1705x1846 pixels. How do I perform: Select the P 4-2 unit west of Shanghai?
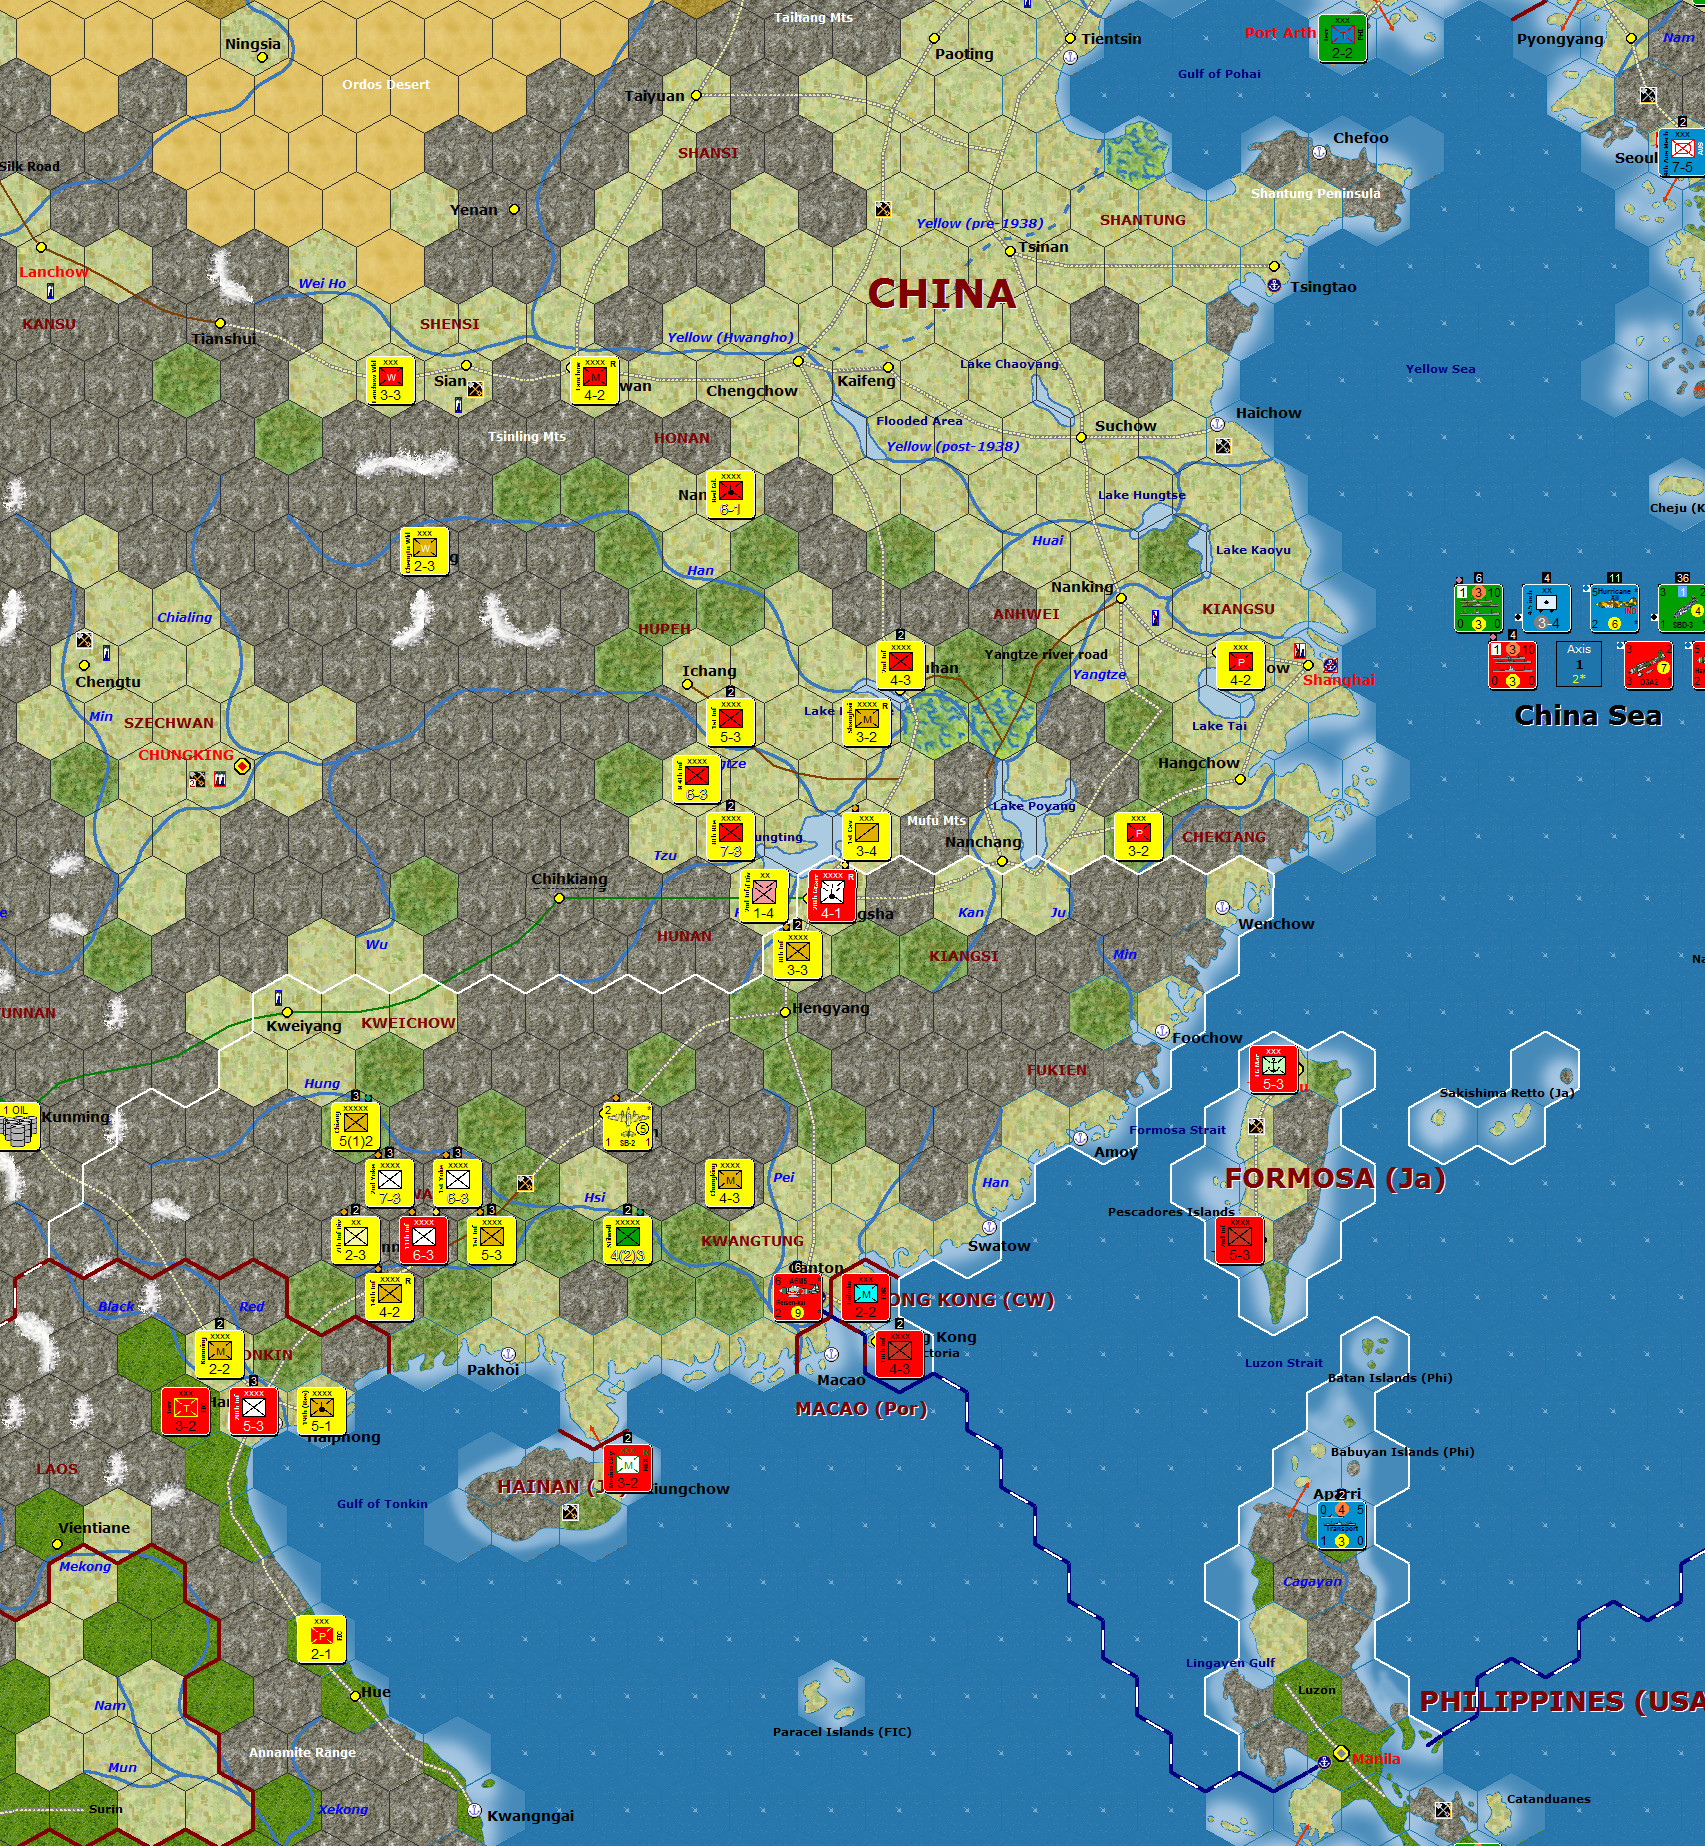click(x=1240, y=666)
